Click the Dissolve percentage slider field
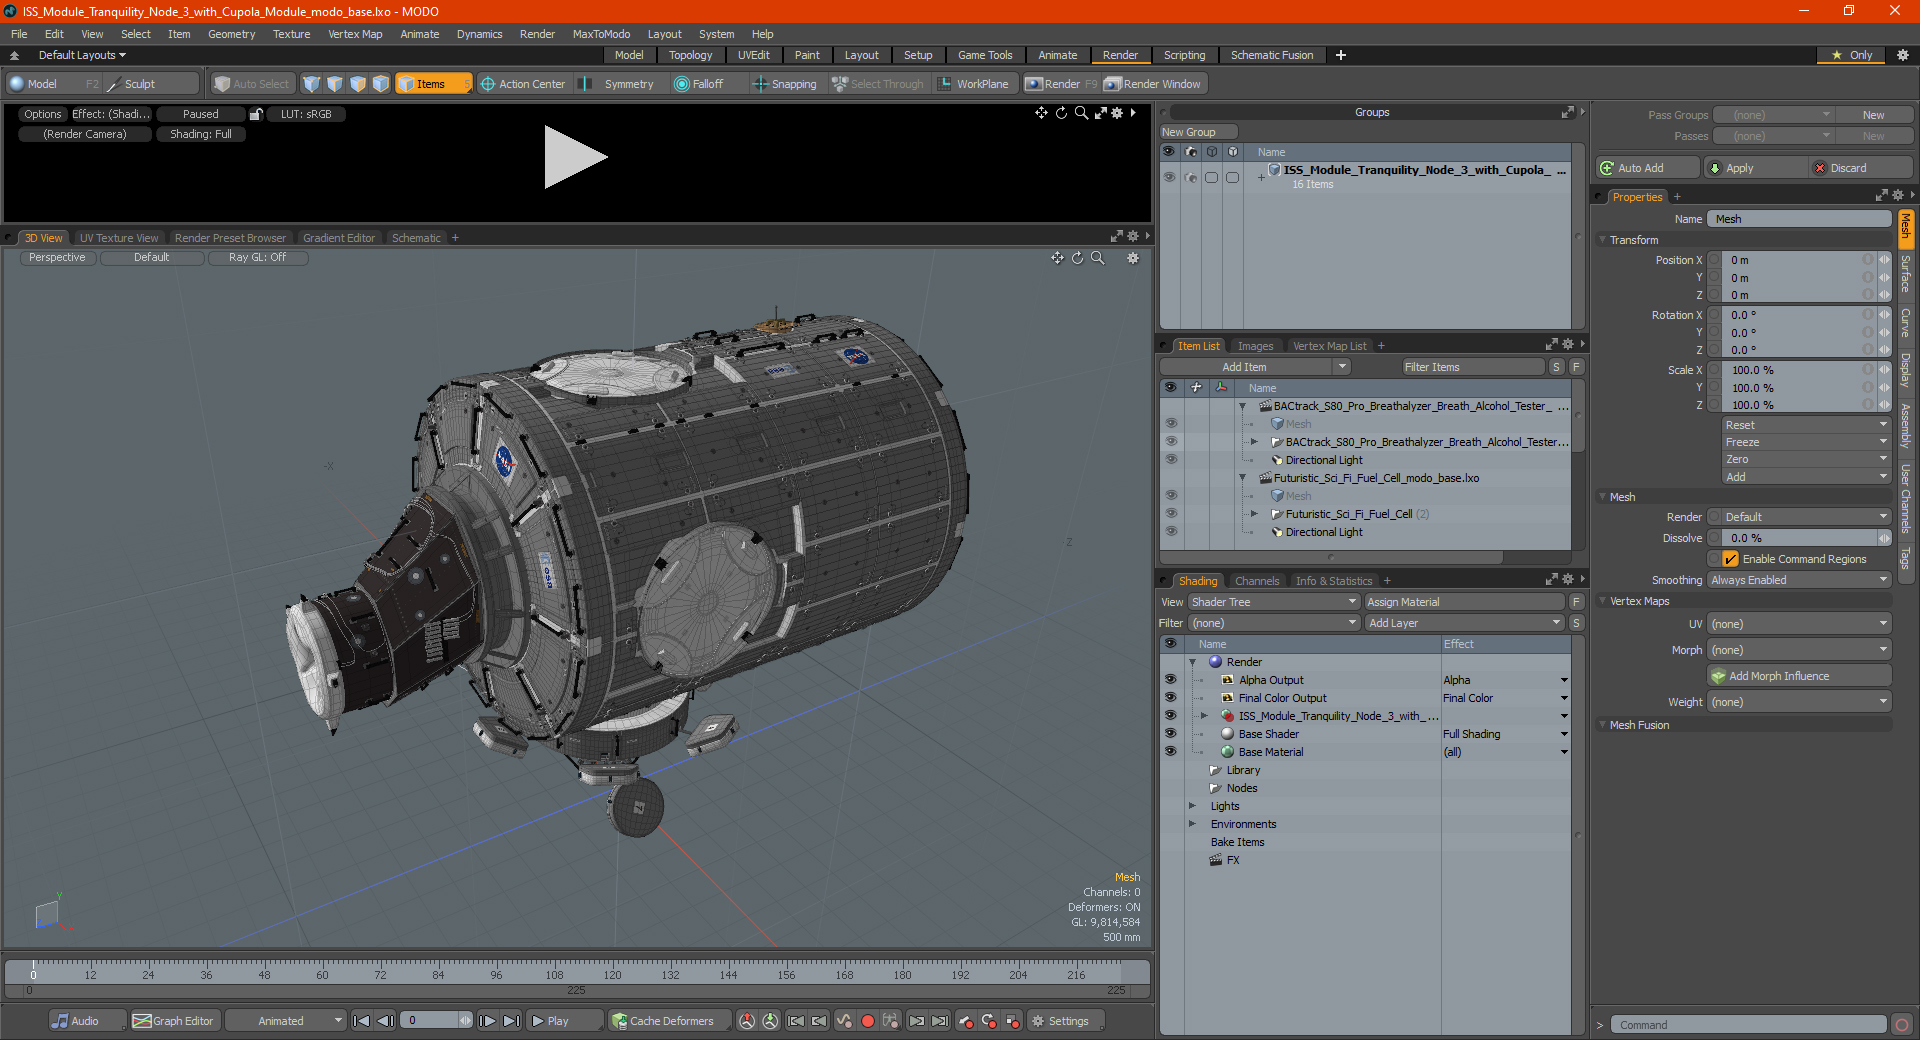Image resolution: width=1920 pixels, height=1040 pixels. pos(1799,538)
